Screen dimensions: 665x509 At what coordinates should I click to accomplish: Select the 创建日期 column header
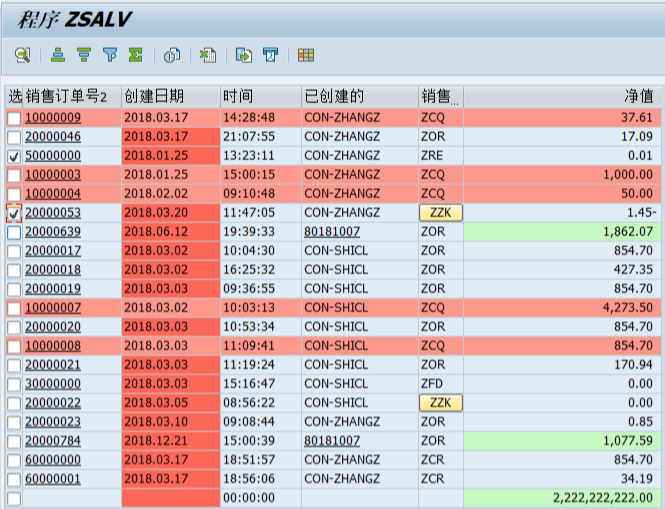pos(171,96)
